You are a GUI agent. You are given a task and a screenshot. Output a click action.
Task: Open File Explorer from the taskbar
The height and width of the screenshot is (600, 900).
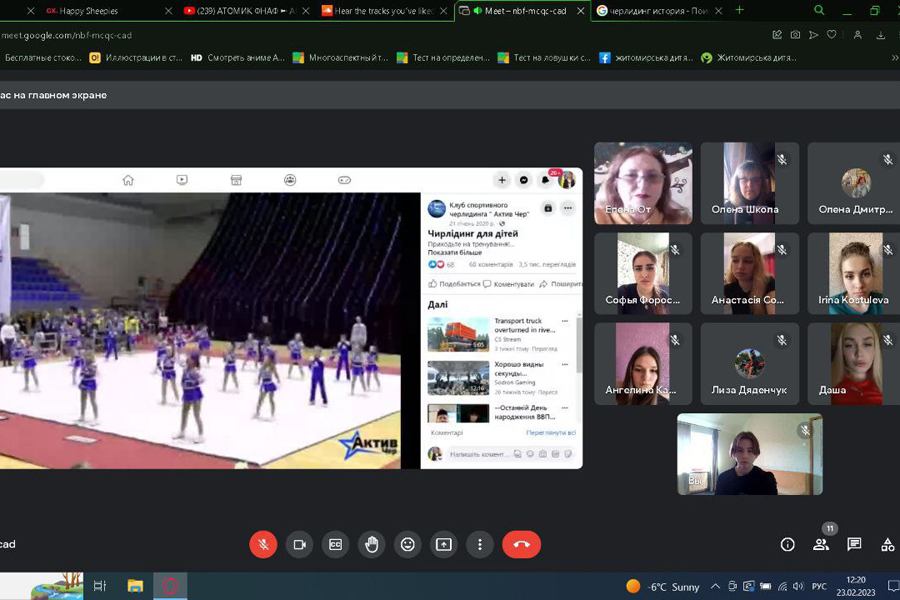135,586
